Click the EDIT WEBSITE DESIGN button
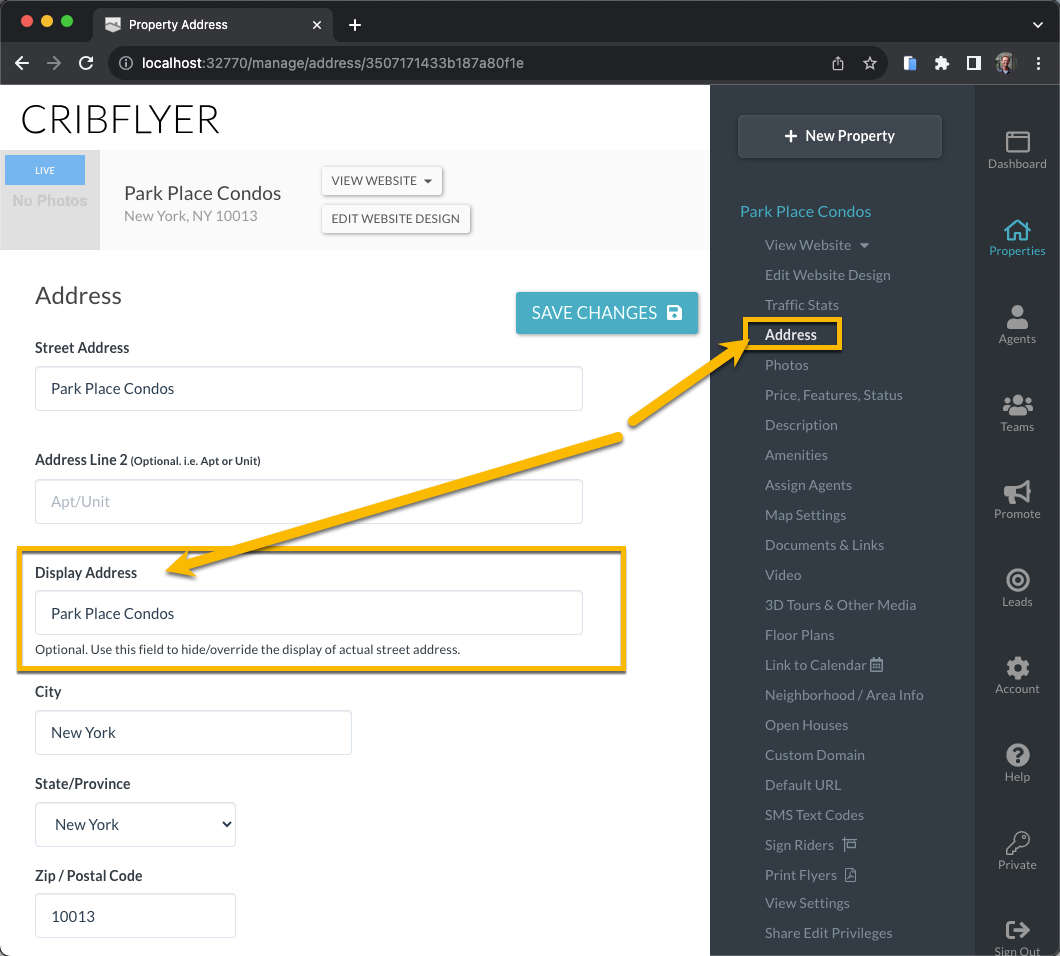The image size is (1060, 956). (x=395, y=218)
